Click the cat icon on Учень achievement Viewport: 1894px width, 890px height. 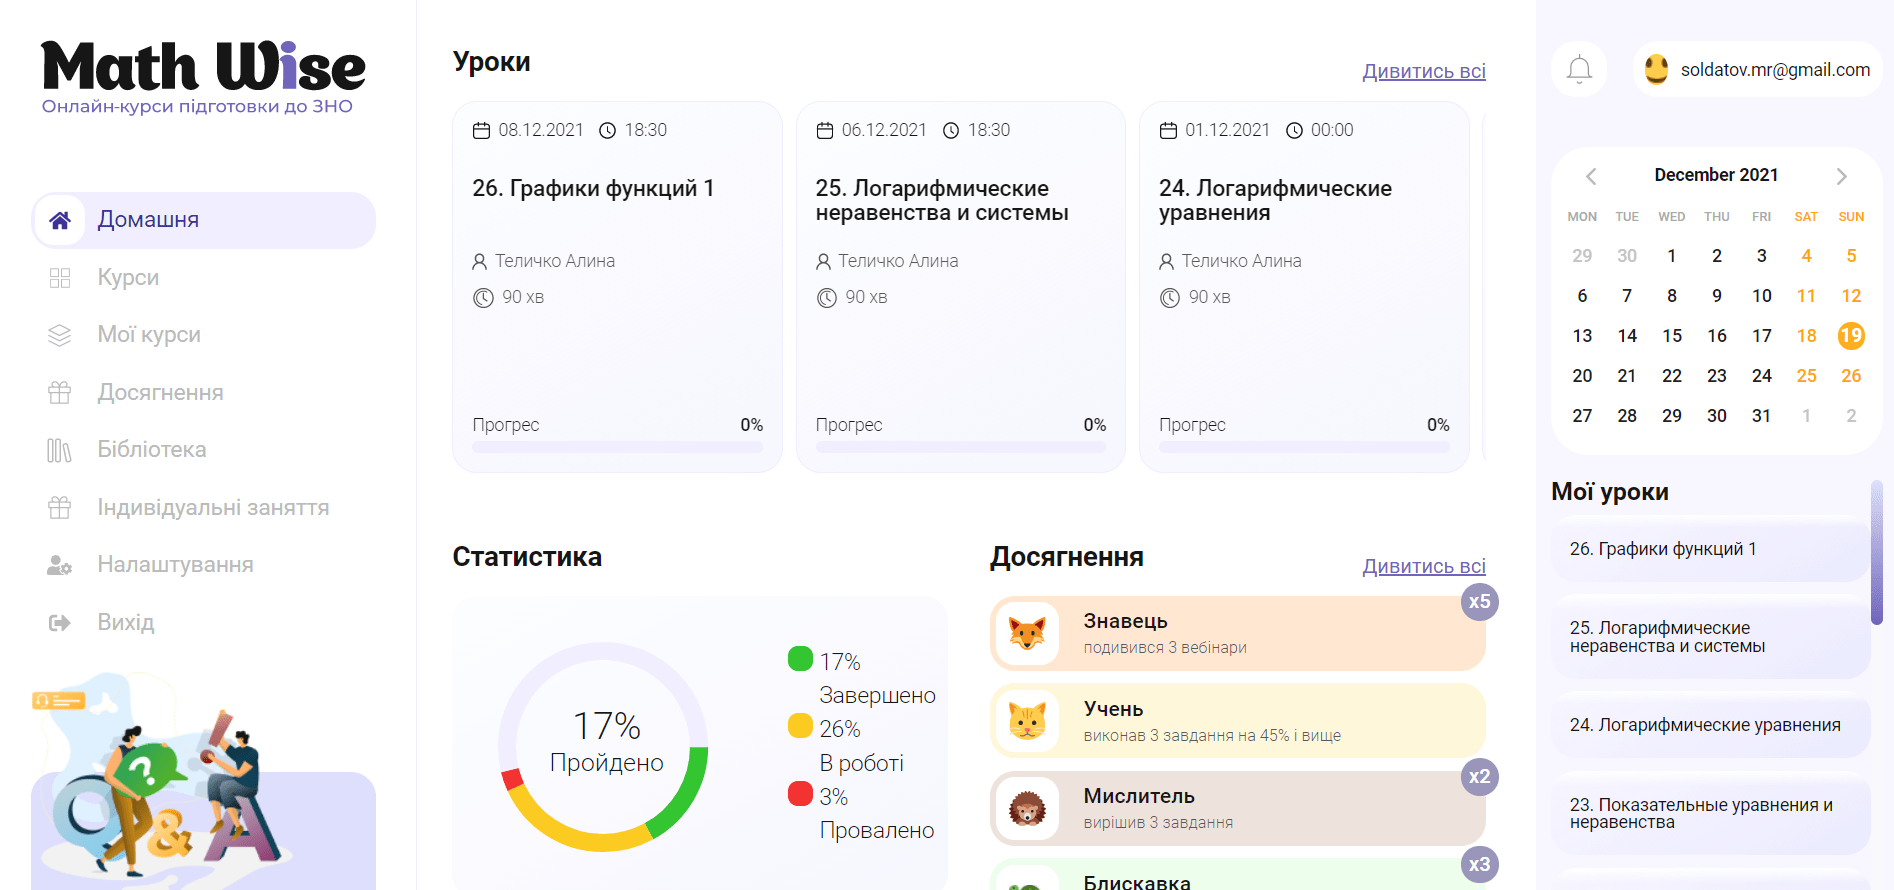(1027, 721)
